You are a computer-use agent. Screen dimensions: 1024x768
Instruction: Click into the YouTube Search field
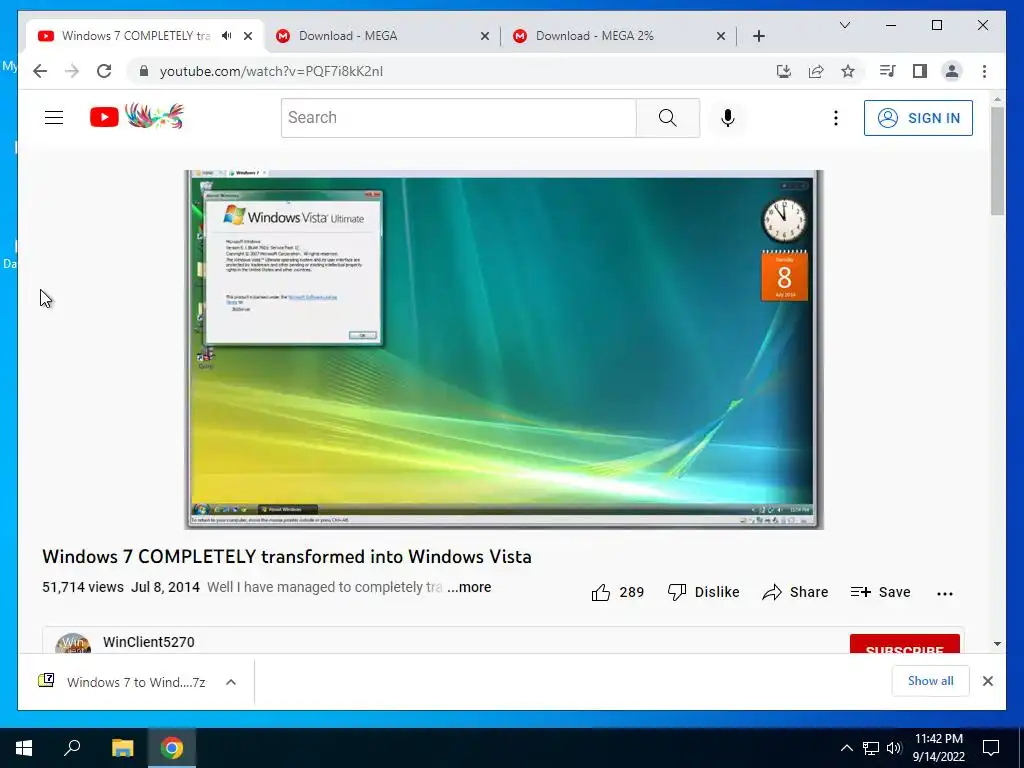click(458, 118)
